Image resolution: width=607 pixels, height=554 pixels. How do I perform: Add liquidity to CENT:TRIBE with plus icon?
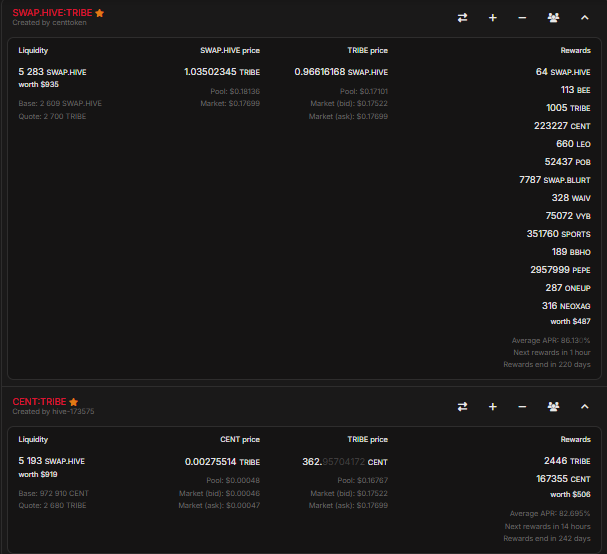click(492, 406)
